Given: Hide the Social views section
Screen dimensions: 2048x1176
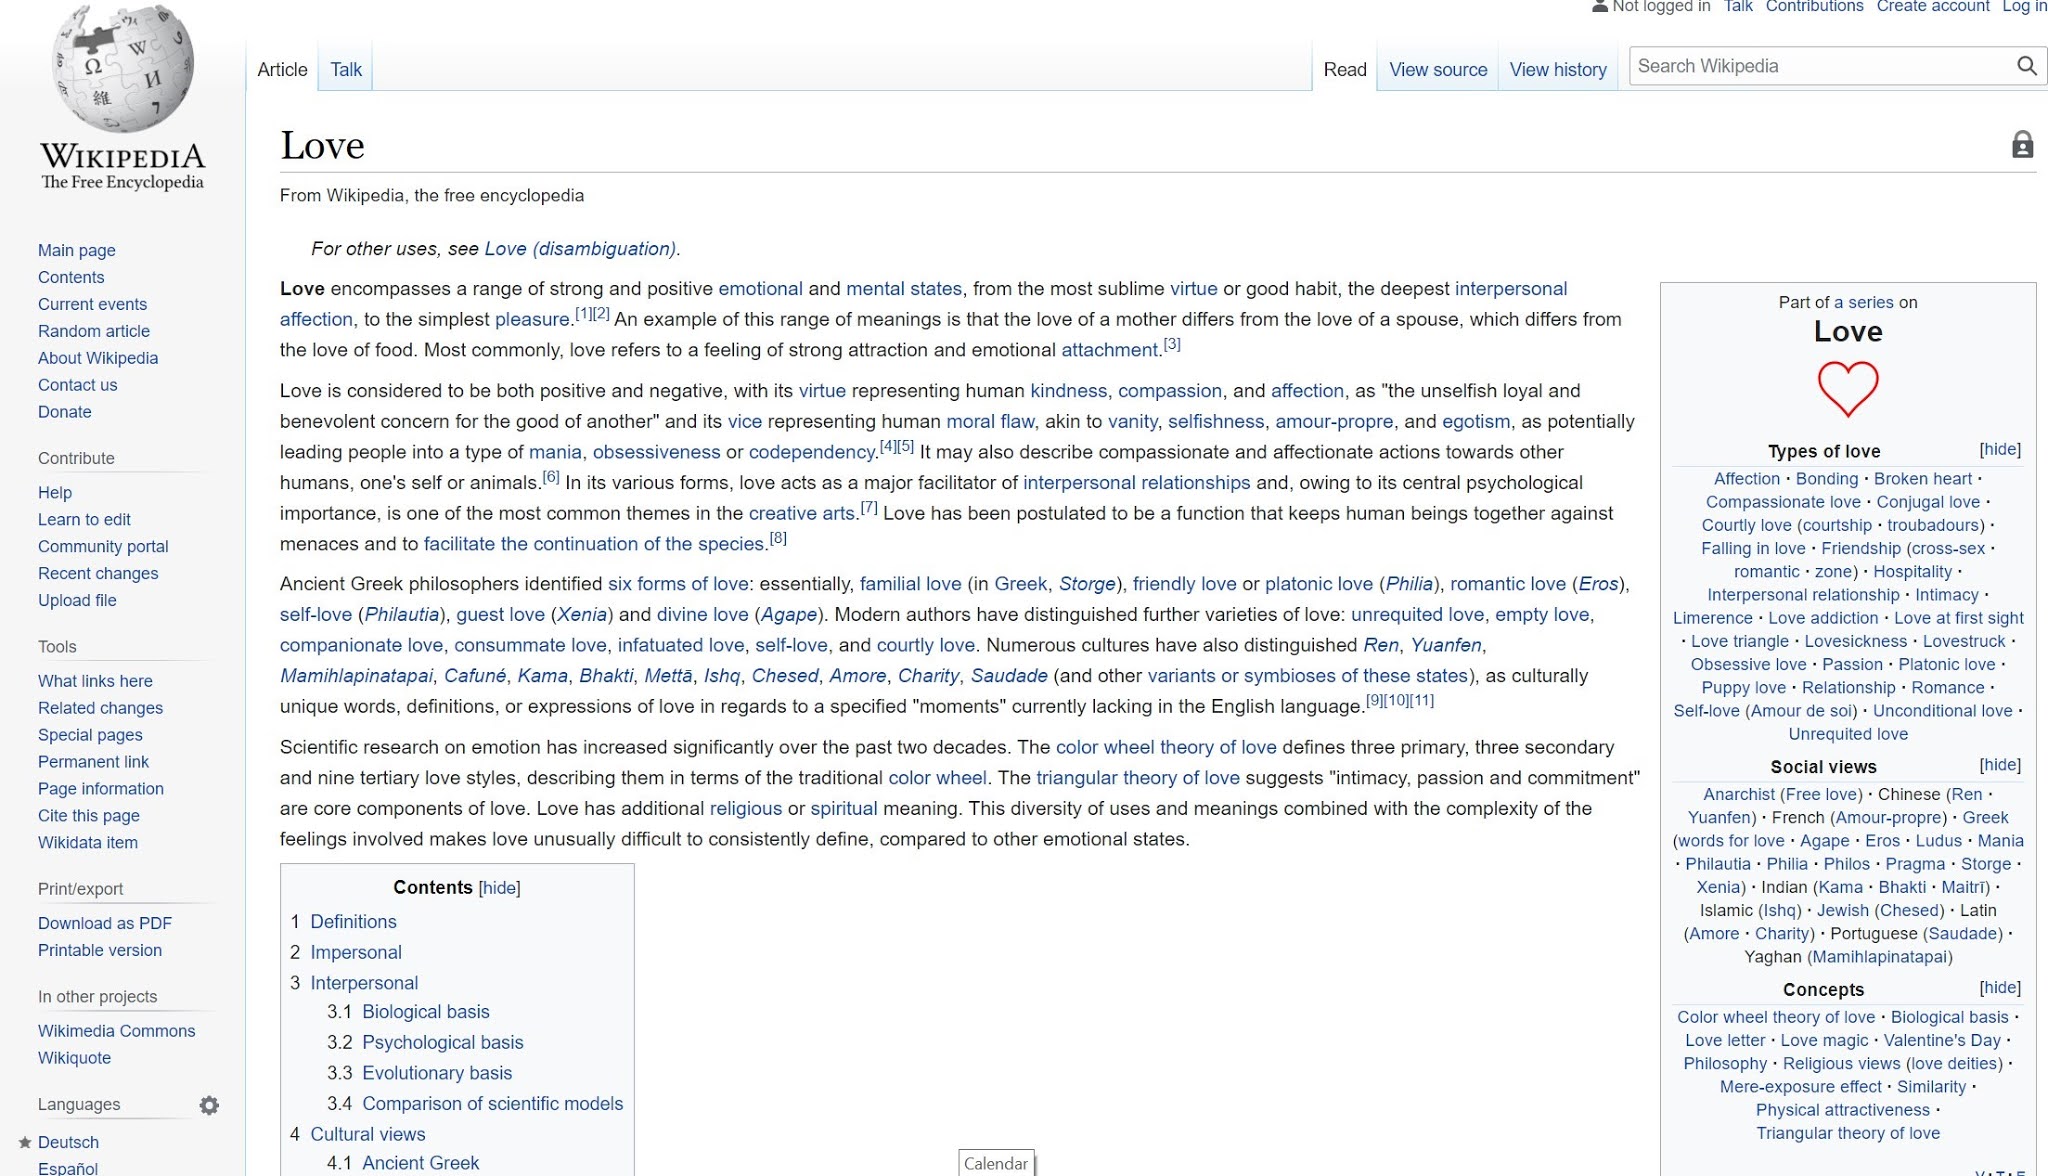Looking at the screenshot, I should tap(1999, 765).
